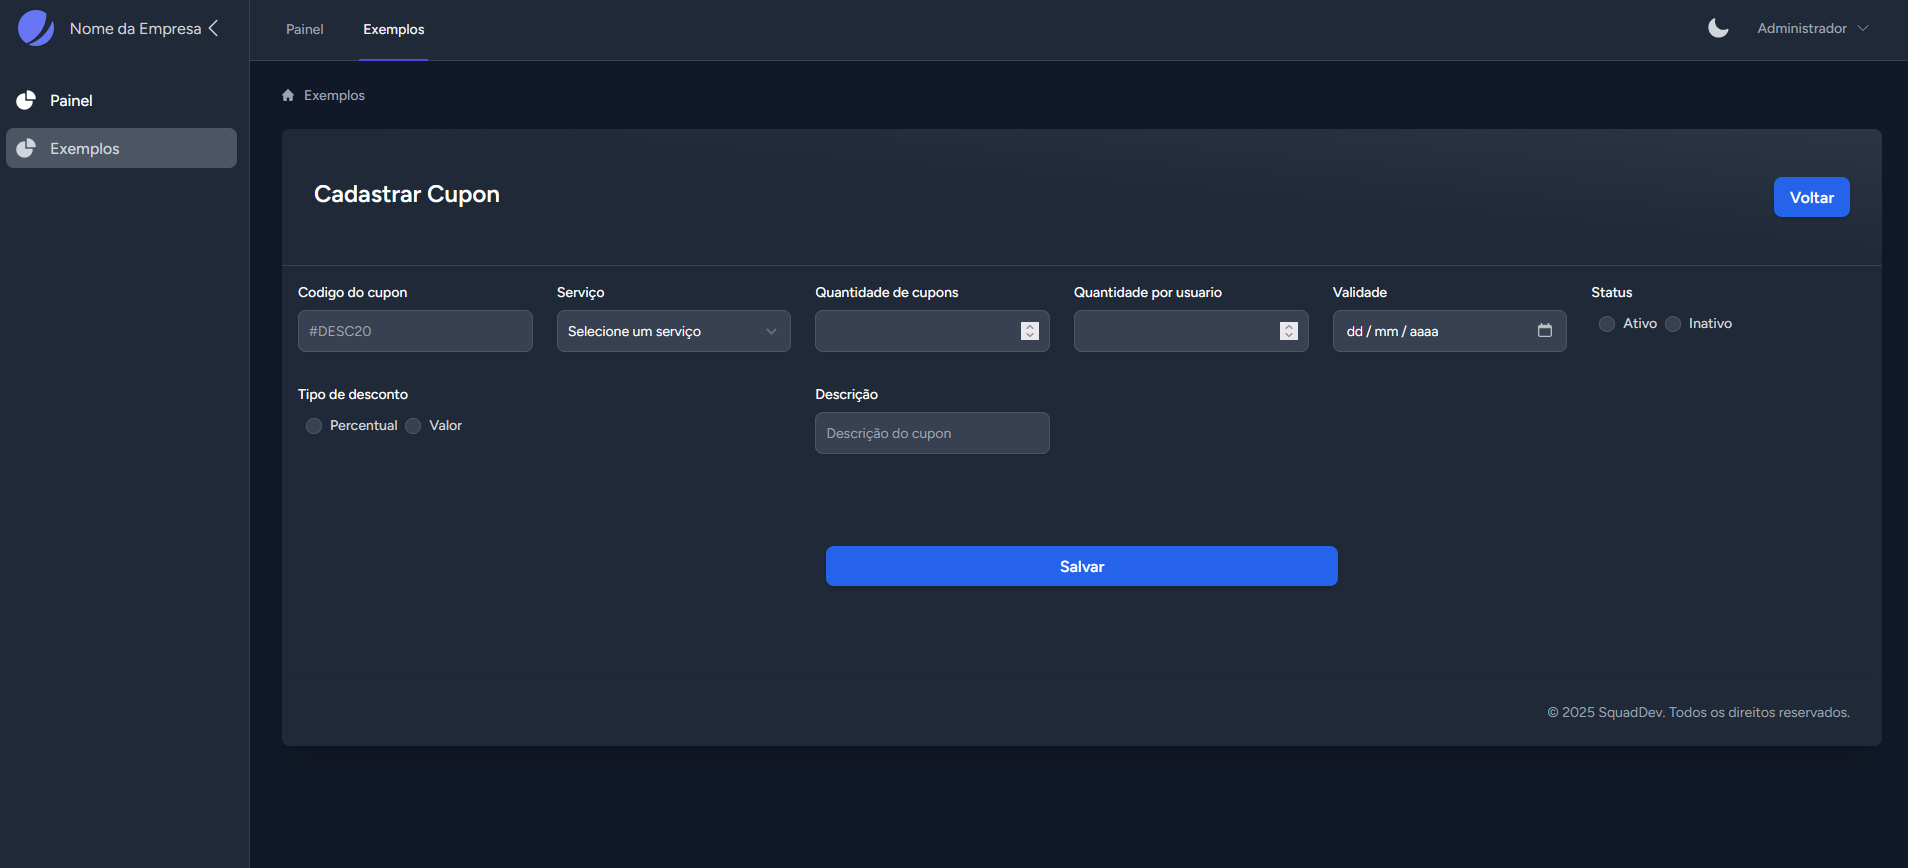Choose Valor discount type
The width and height of the screenshot is (1908, 868).
[413, 426]
